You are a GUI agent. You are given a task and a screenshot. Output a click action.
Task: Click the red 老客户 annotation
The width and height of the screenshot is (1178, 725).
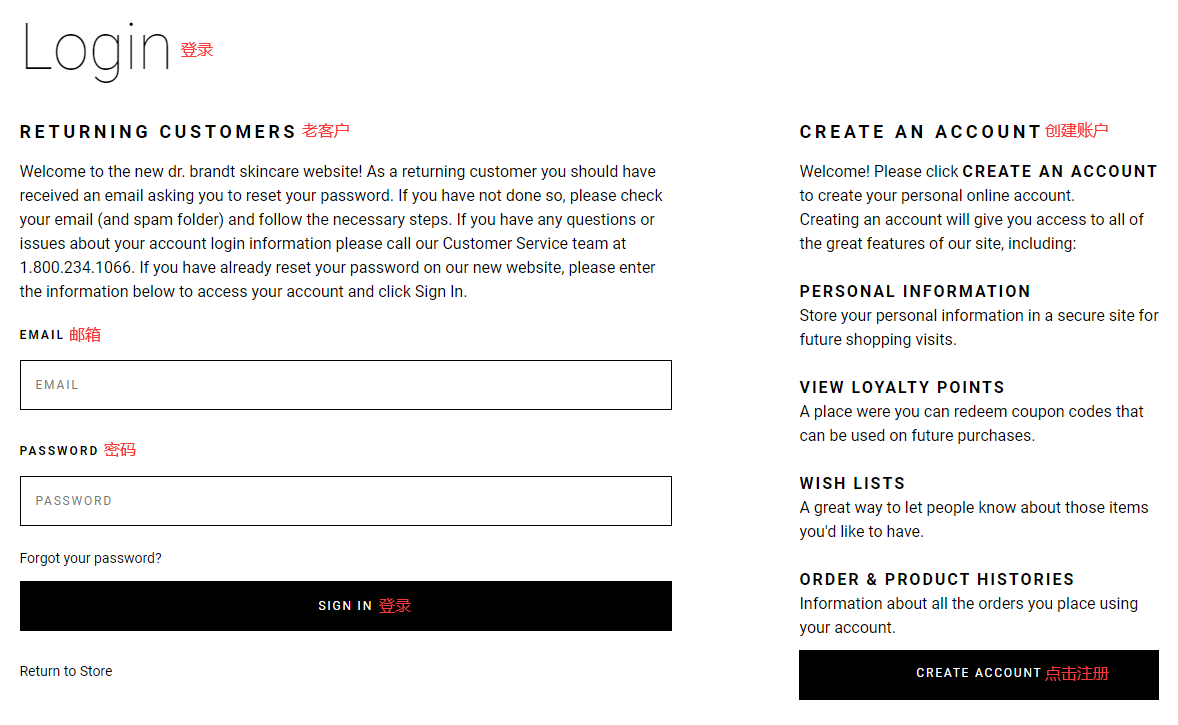pos(326,131)
